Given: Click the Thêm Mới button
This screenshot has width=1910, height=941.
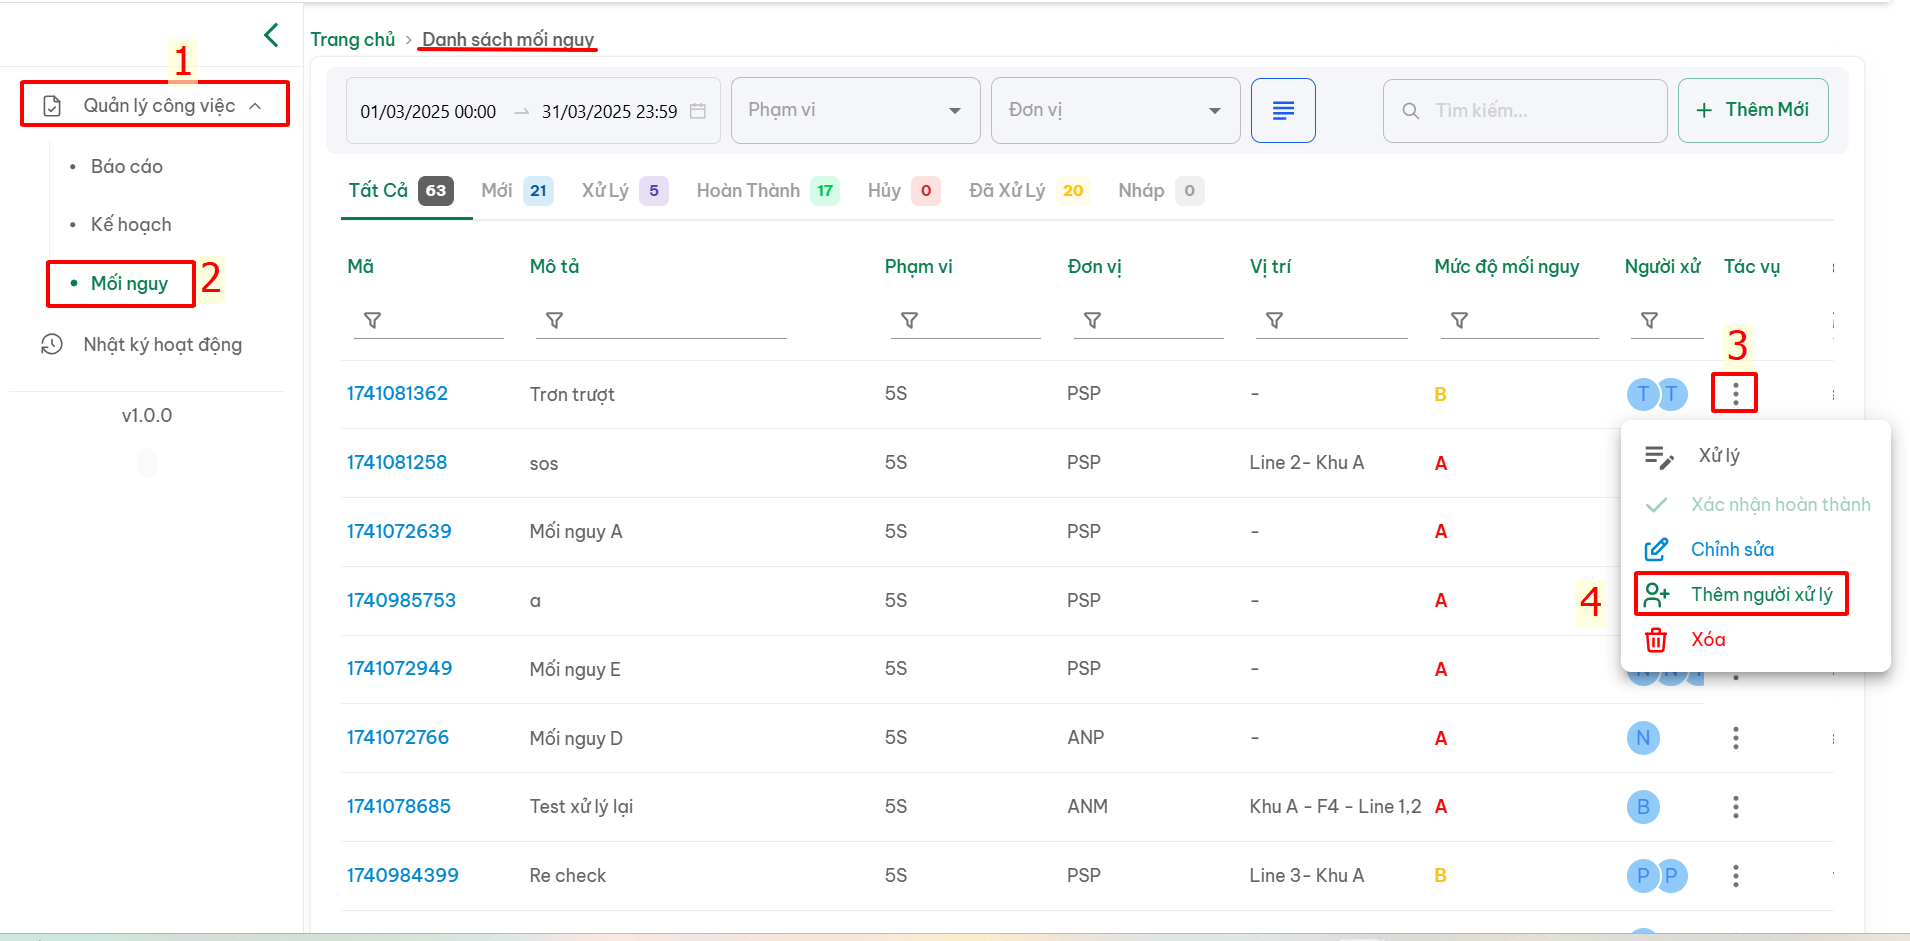Looking at the screenshot, I should 1753,110.
